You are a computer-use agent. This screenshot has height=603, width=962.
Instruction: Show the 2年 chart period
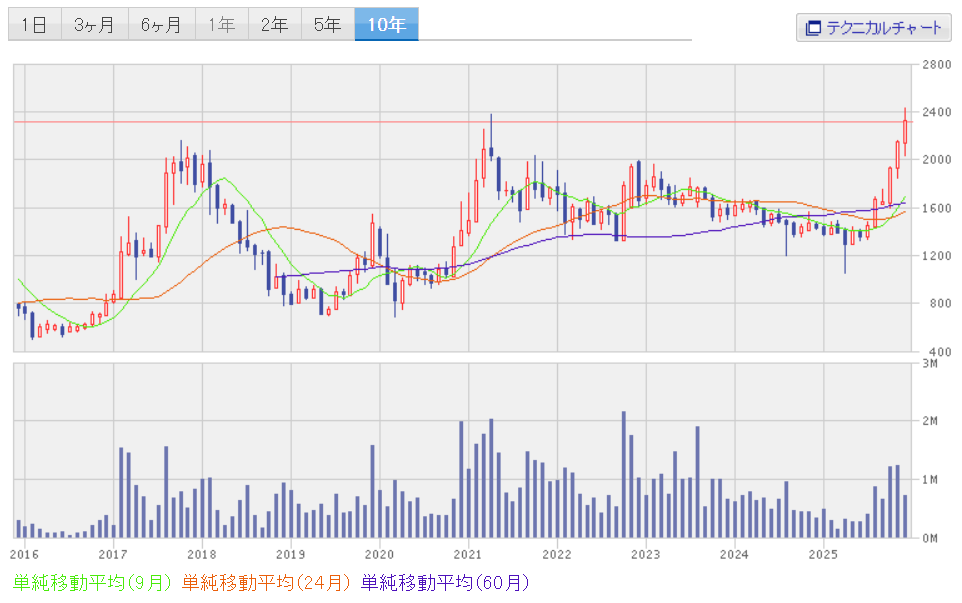click(274, 25)
